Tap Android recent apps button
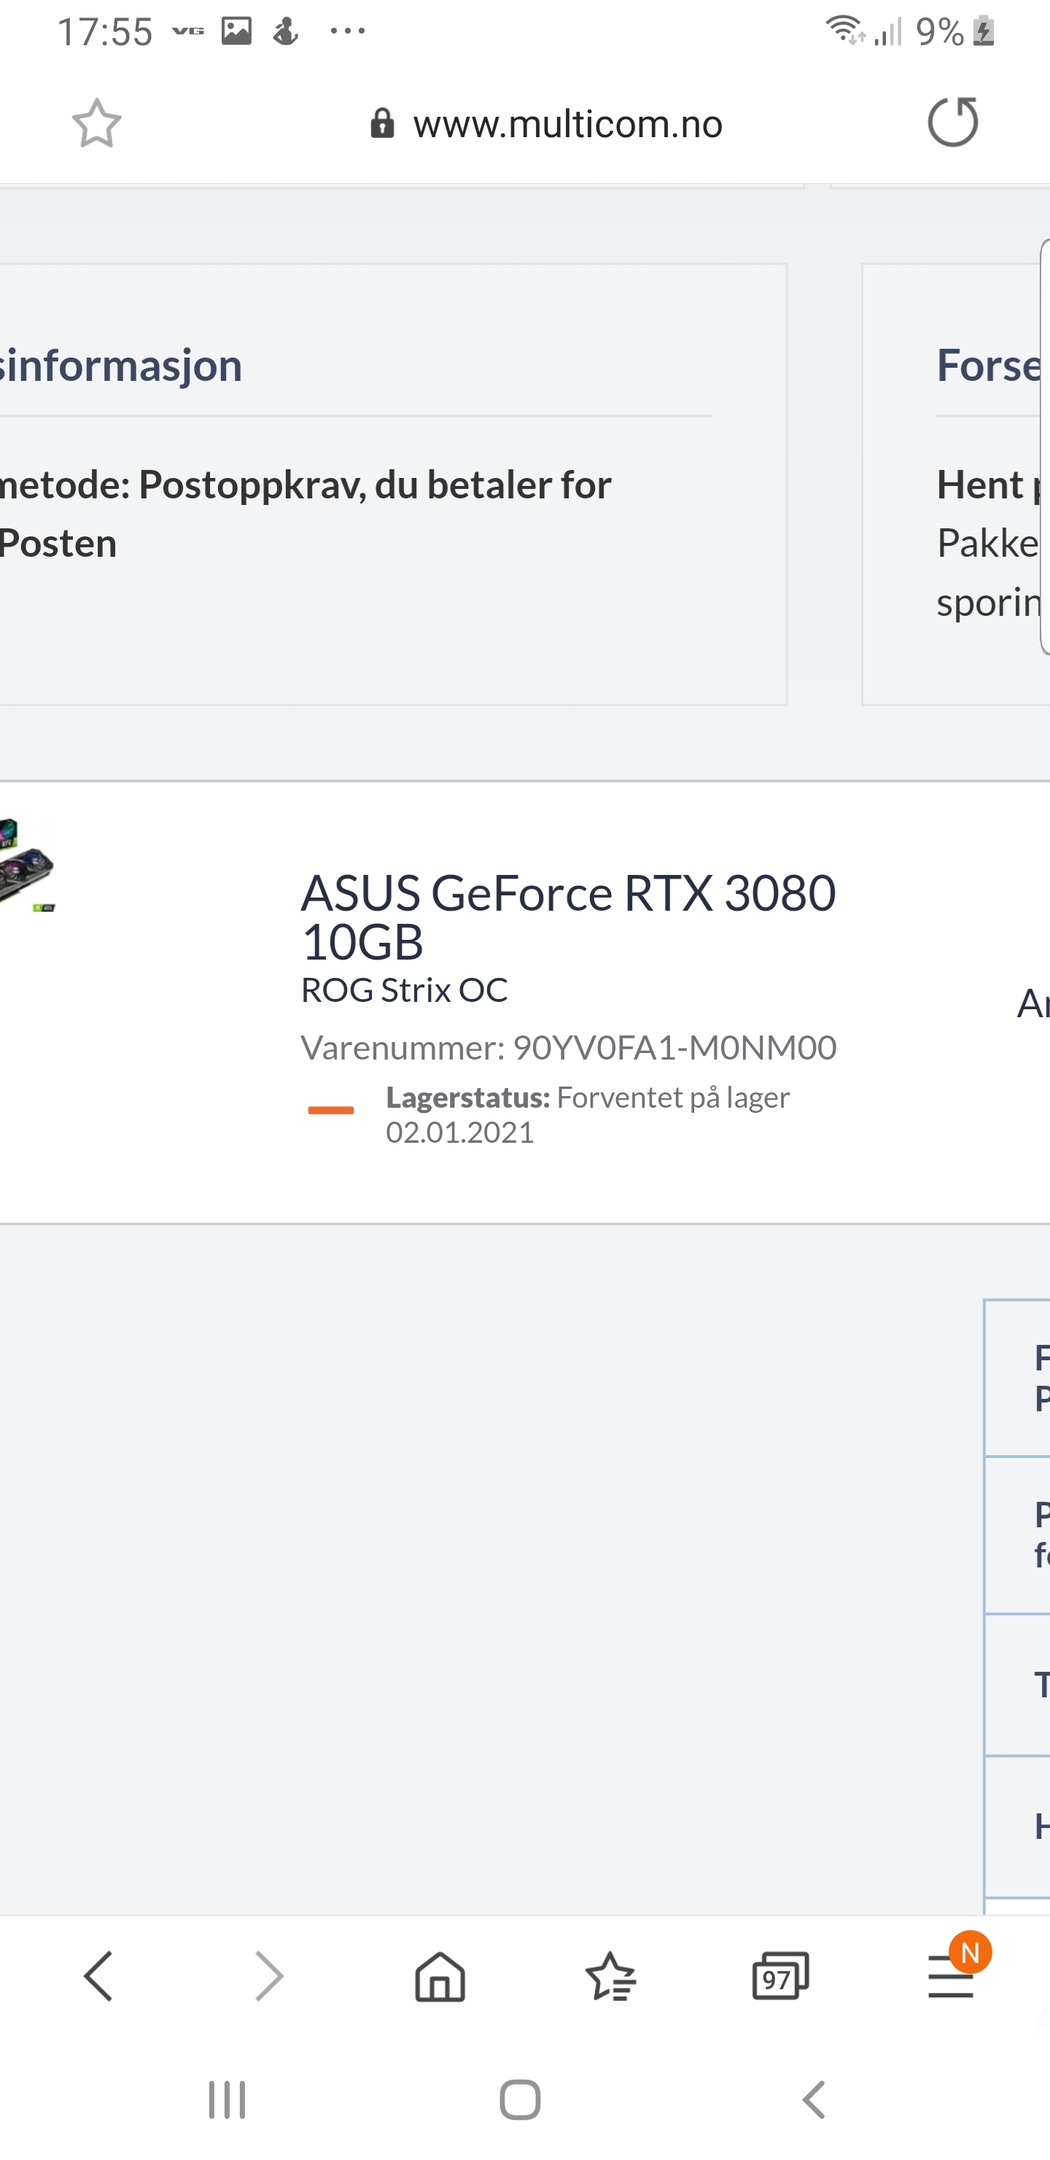The height and width of the screenshot is (2160, 1050). (x=227, y=2099)
